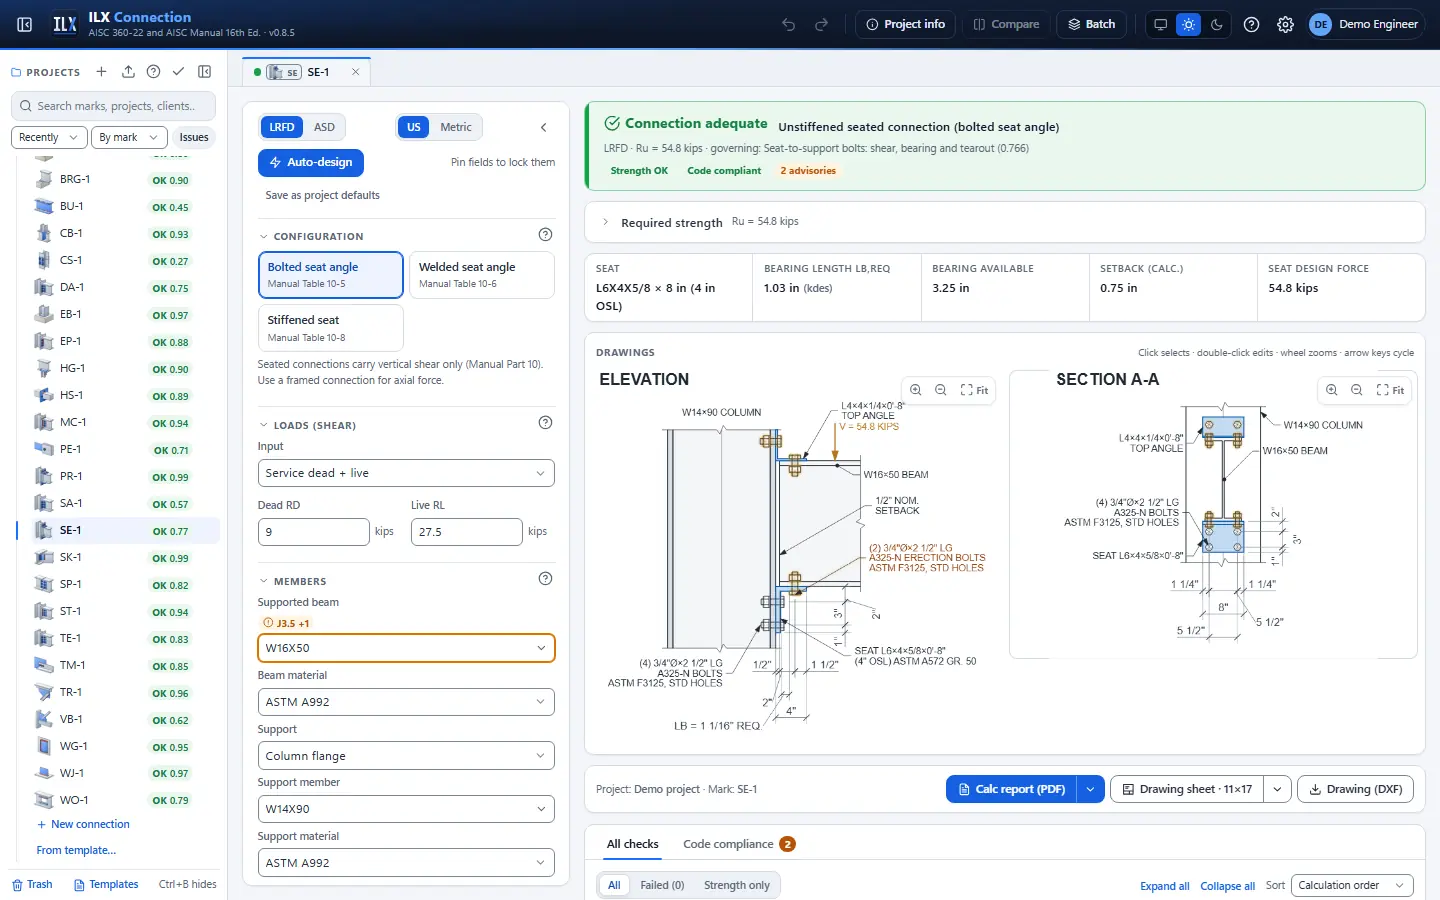Download Drawing (DXF)
This screenshot has width=1440, height=900.
tap(1356, 789)
